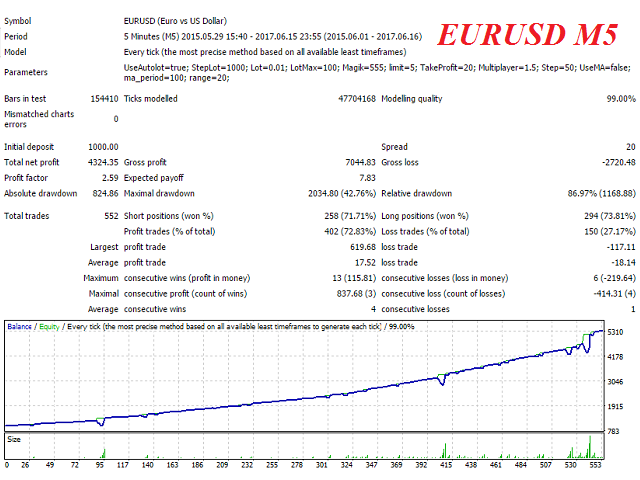Click the 783 value on the chart's vertical axis
The height and width of the screenshot is (480, 640).
pos(613,431)
